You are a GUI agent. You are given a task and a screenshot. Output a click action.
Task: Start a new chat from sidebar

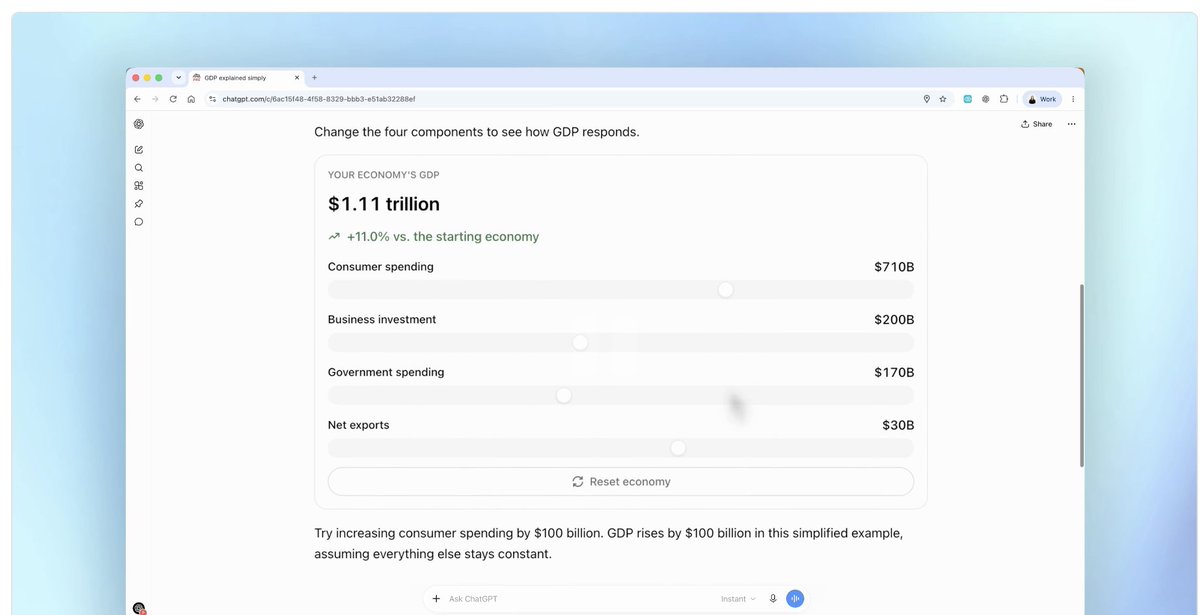(138, 150)
